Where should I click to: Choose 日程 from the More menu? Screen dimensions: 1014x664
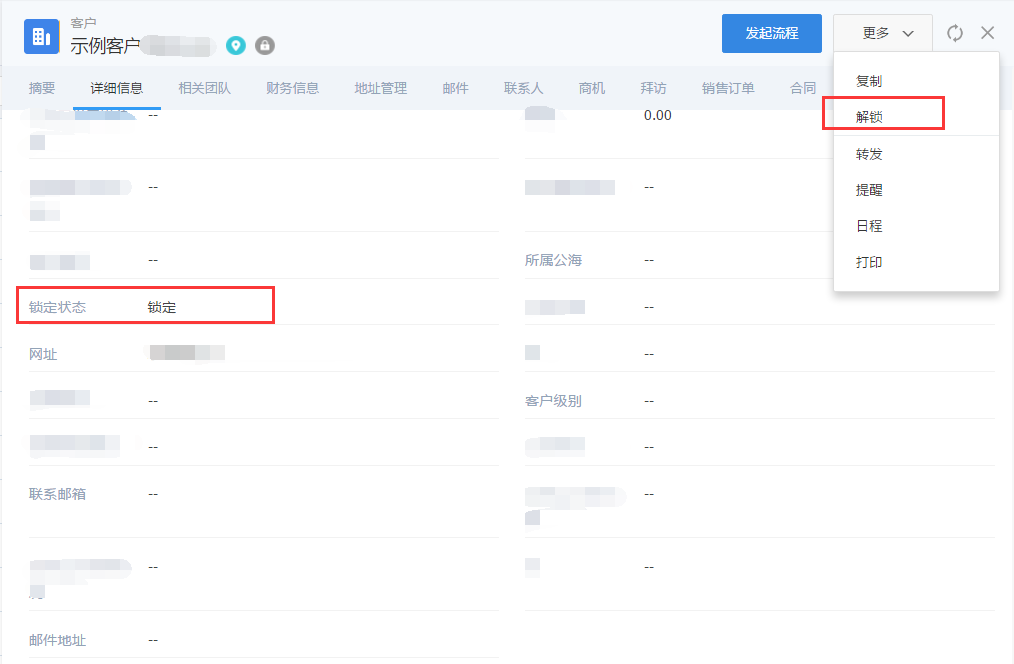coord(868,226)
